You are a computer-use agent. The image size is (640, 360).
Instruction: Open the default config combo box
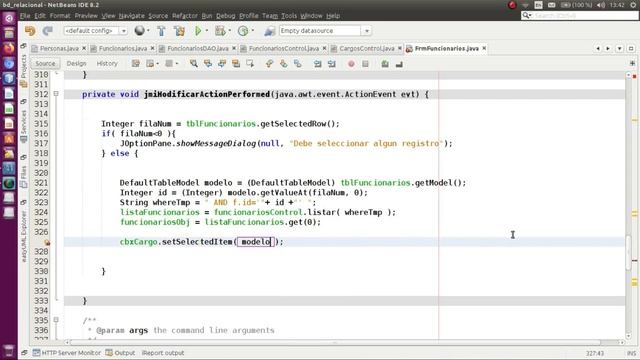[x=95, y=31]
